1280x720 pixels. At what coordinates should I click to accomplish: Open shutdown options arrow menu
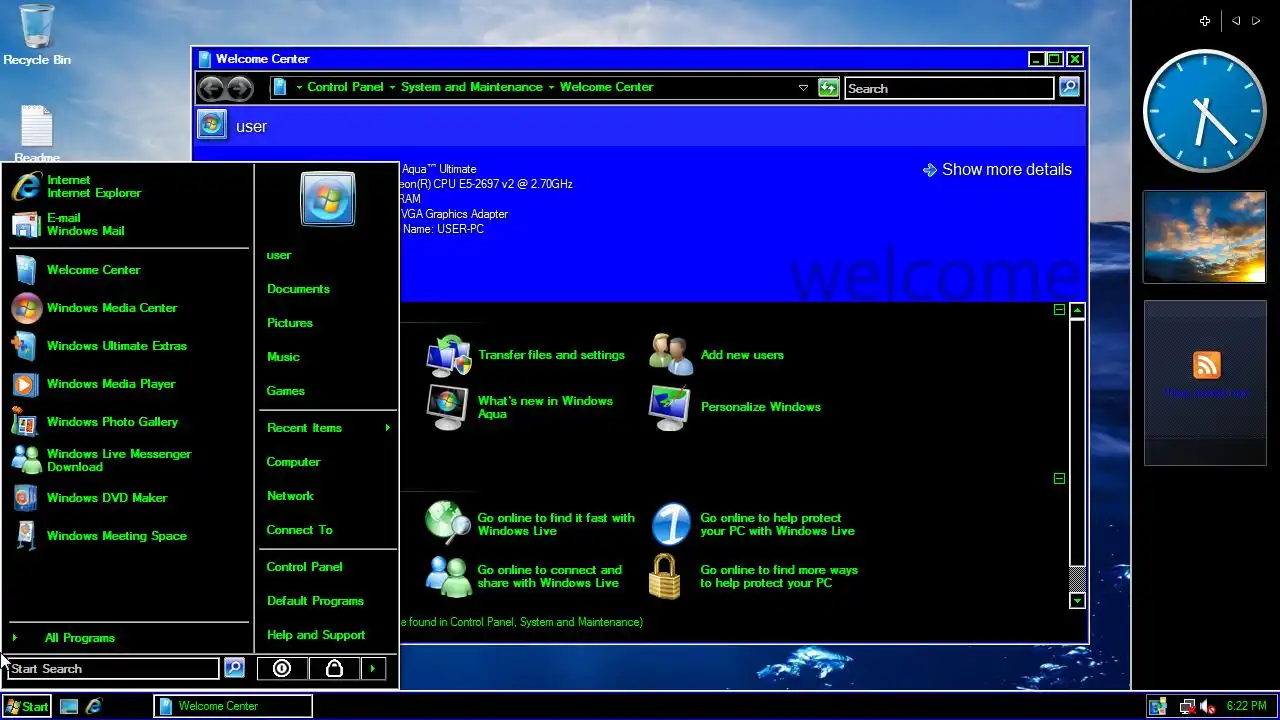coord(373,668)
